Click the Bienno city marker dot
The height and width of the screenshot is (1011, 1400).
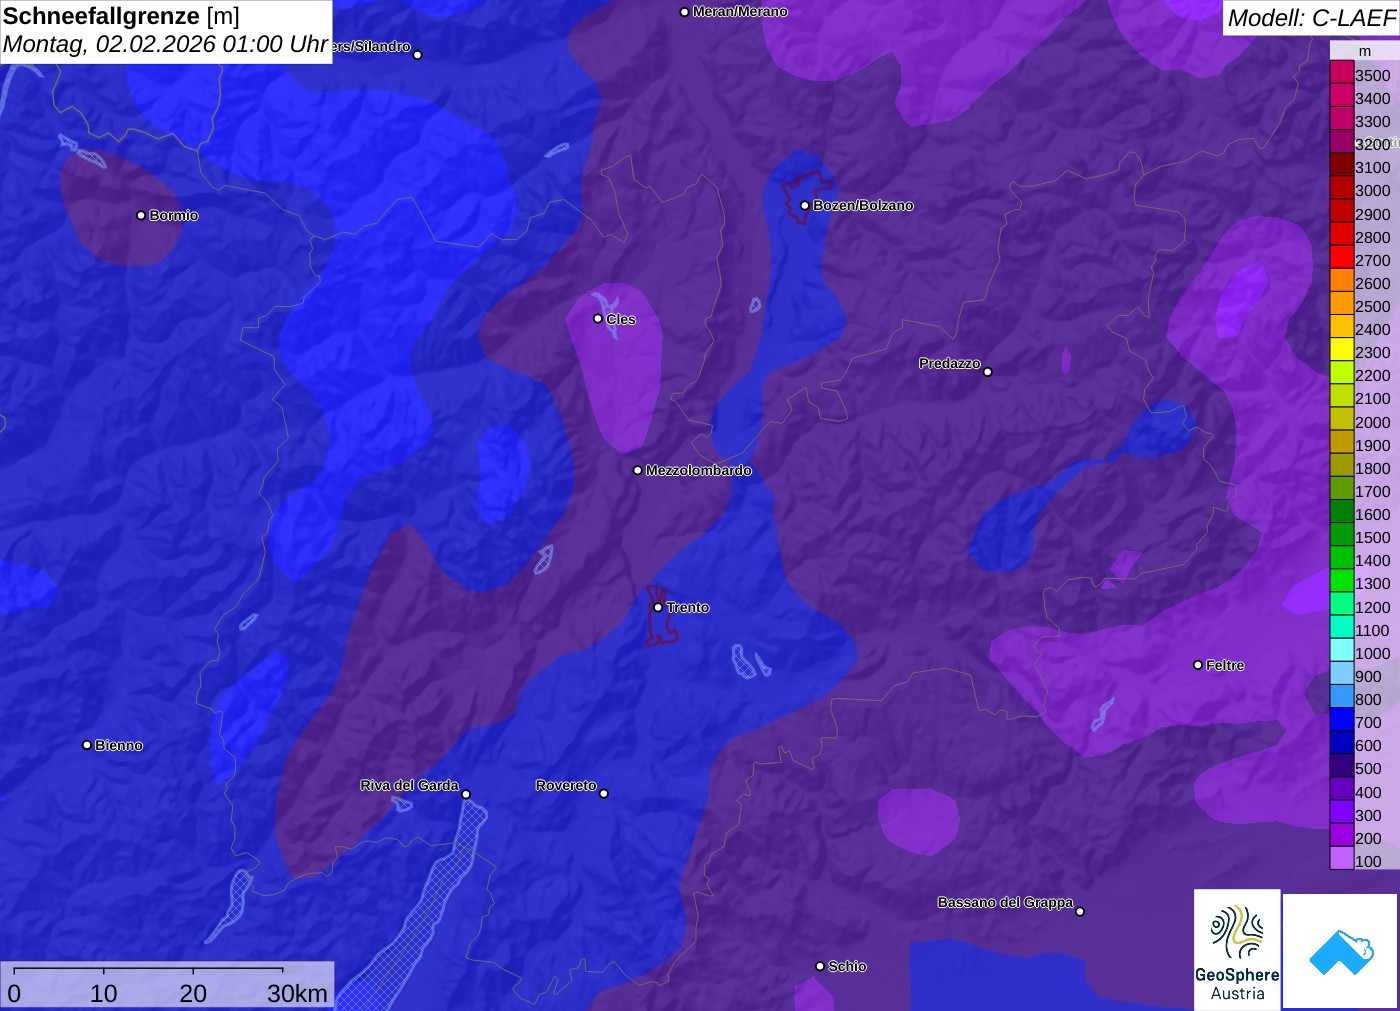coord(87,745)
